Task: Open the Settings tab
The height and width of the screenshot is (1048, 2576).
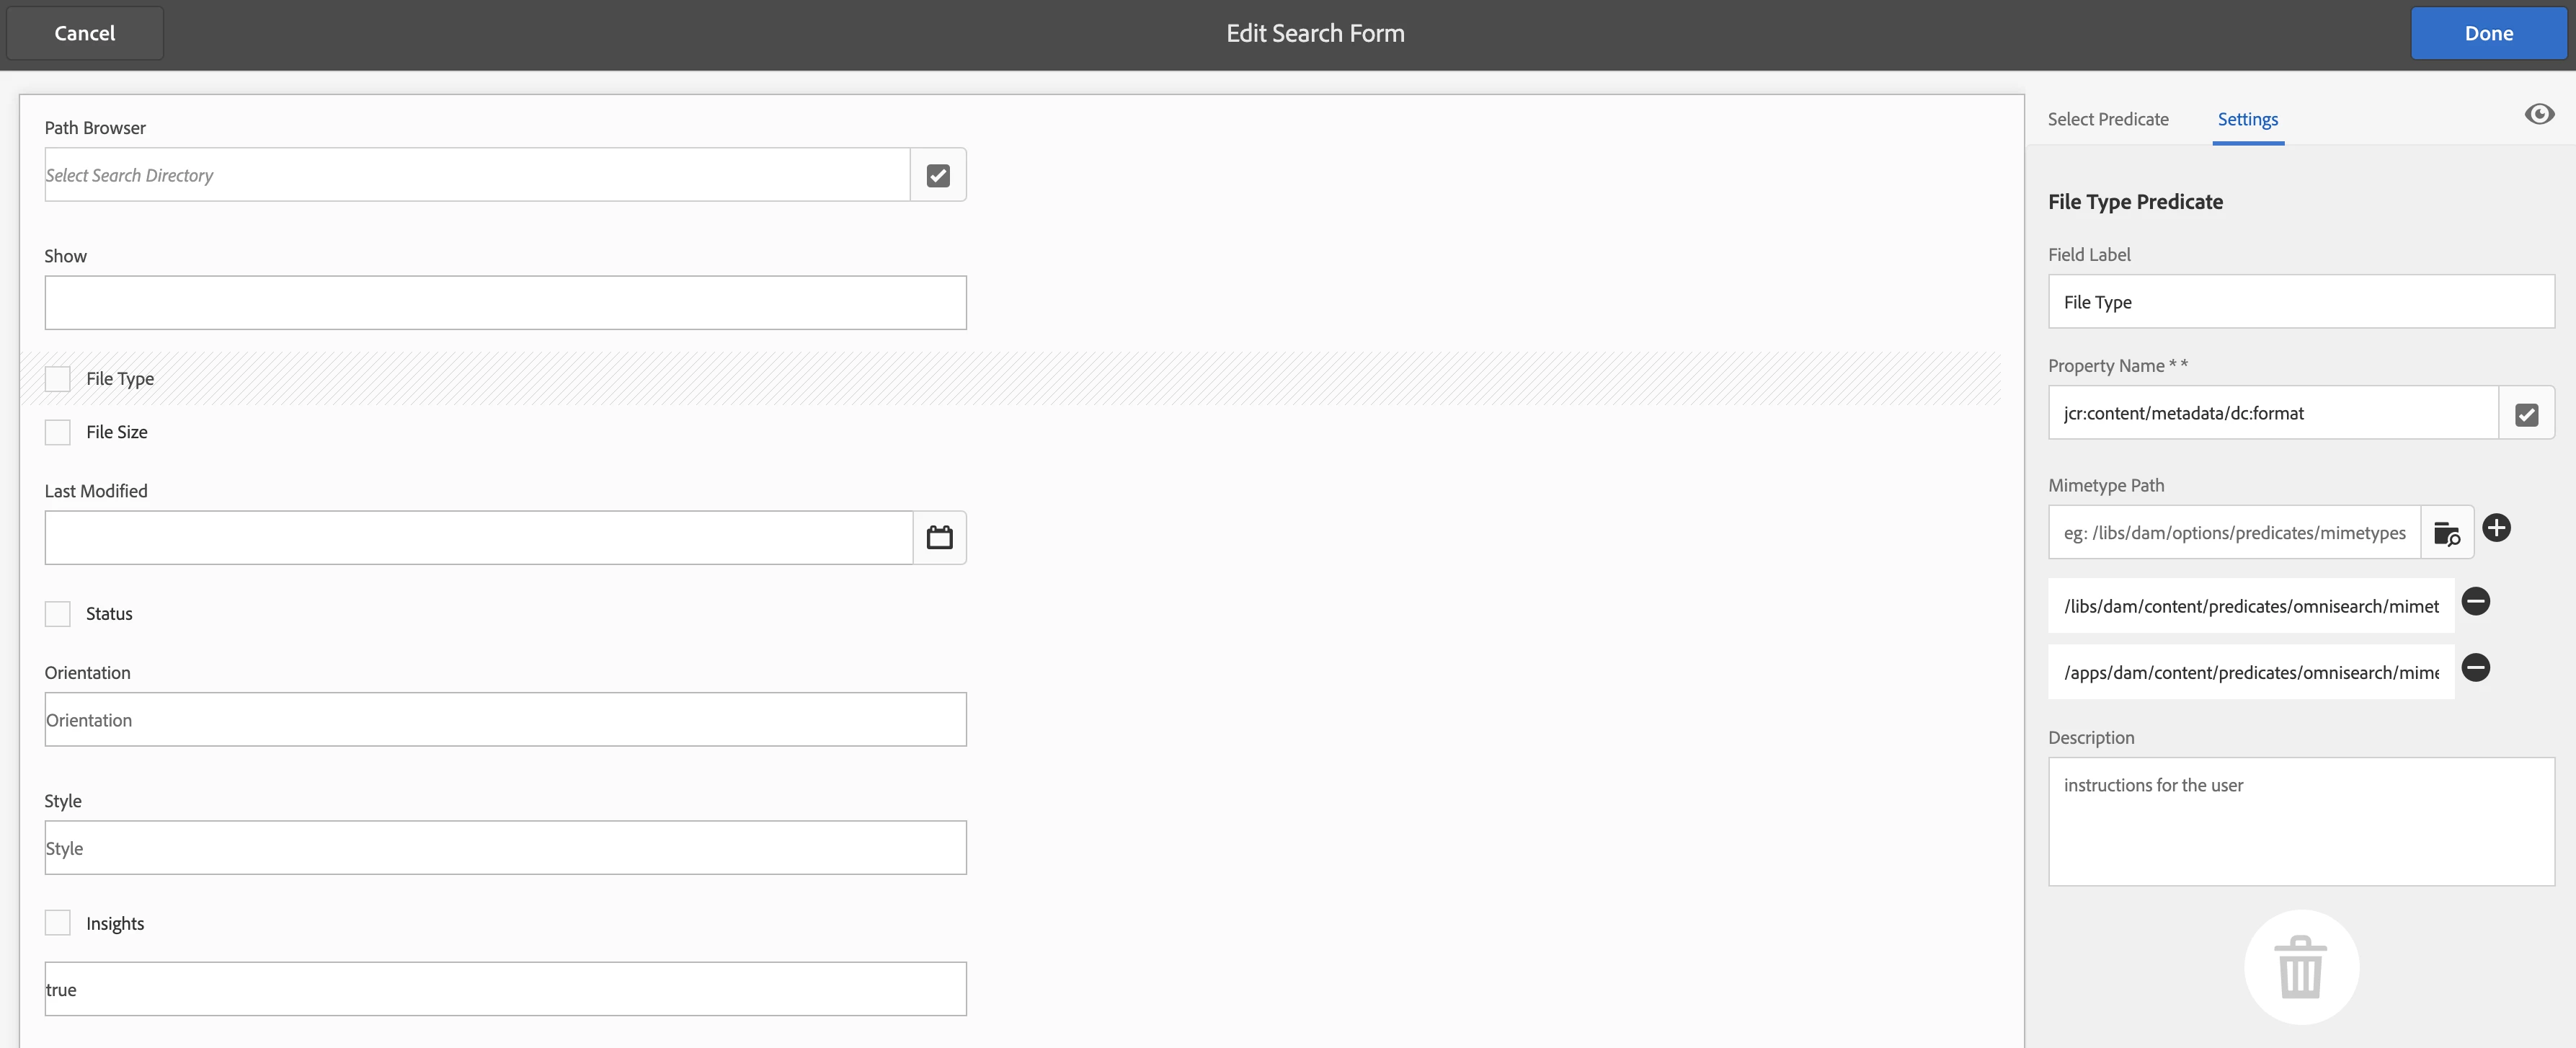Action: click(x=2247, y=120)
